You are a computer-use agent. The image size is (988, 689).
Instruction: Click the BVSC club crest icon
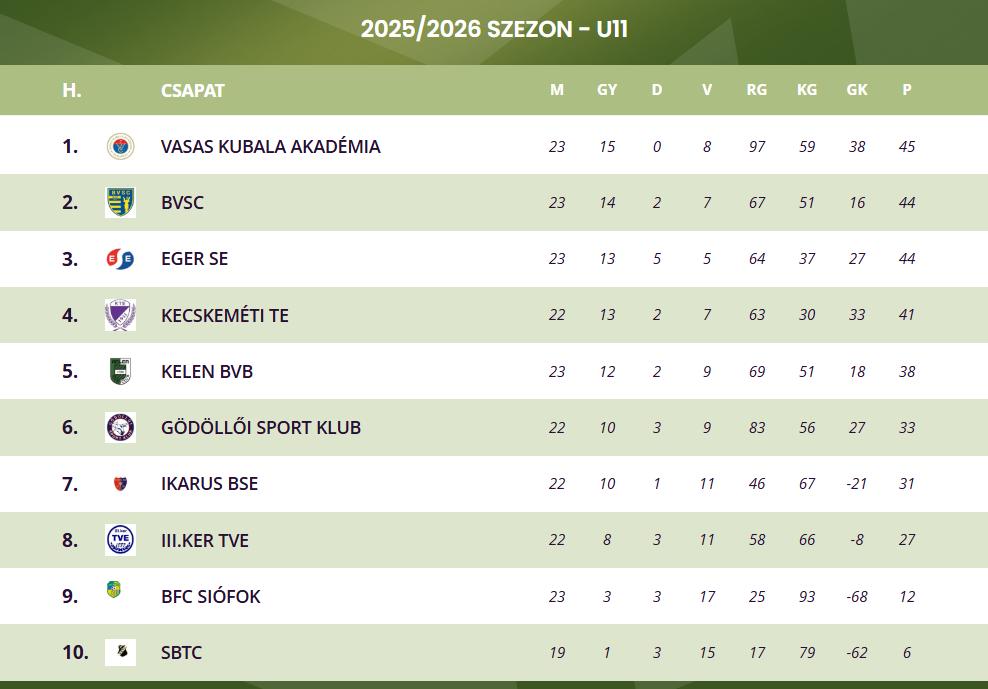pyautogui.click(x=120, y=203)
